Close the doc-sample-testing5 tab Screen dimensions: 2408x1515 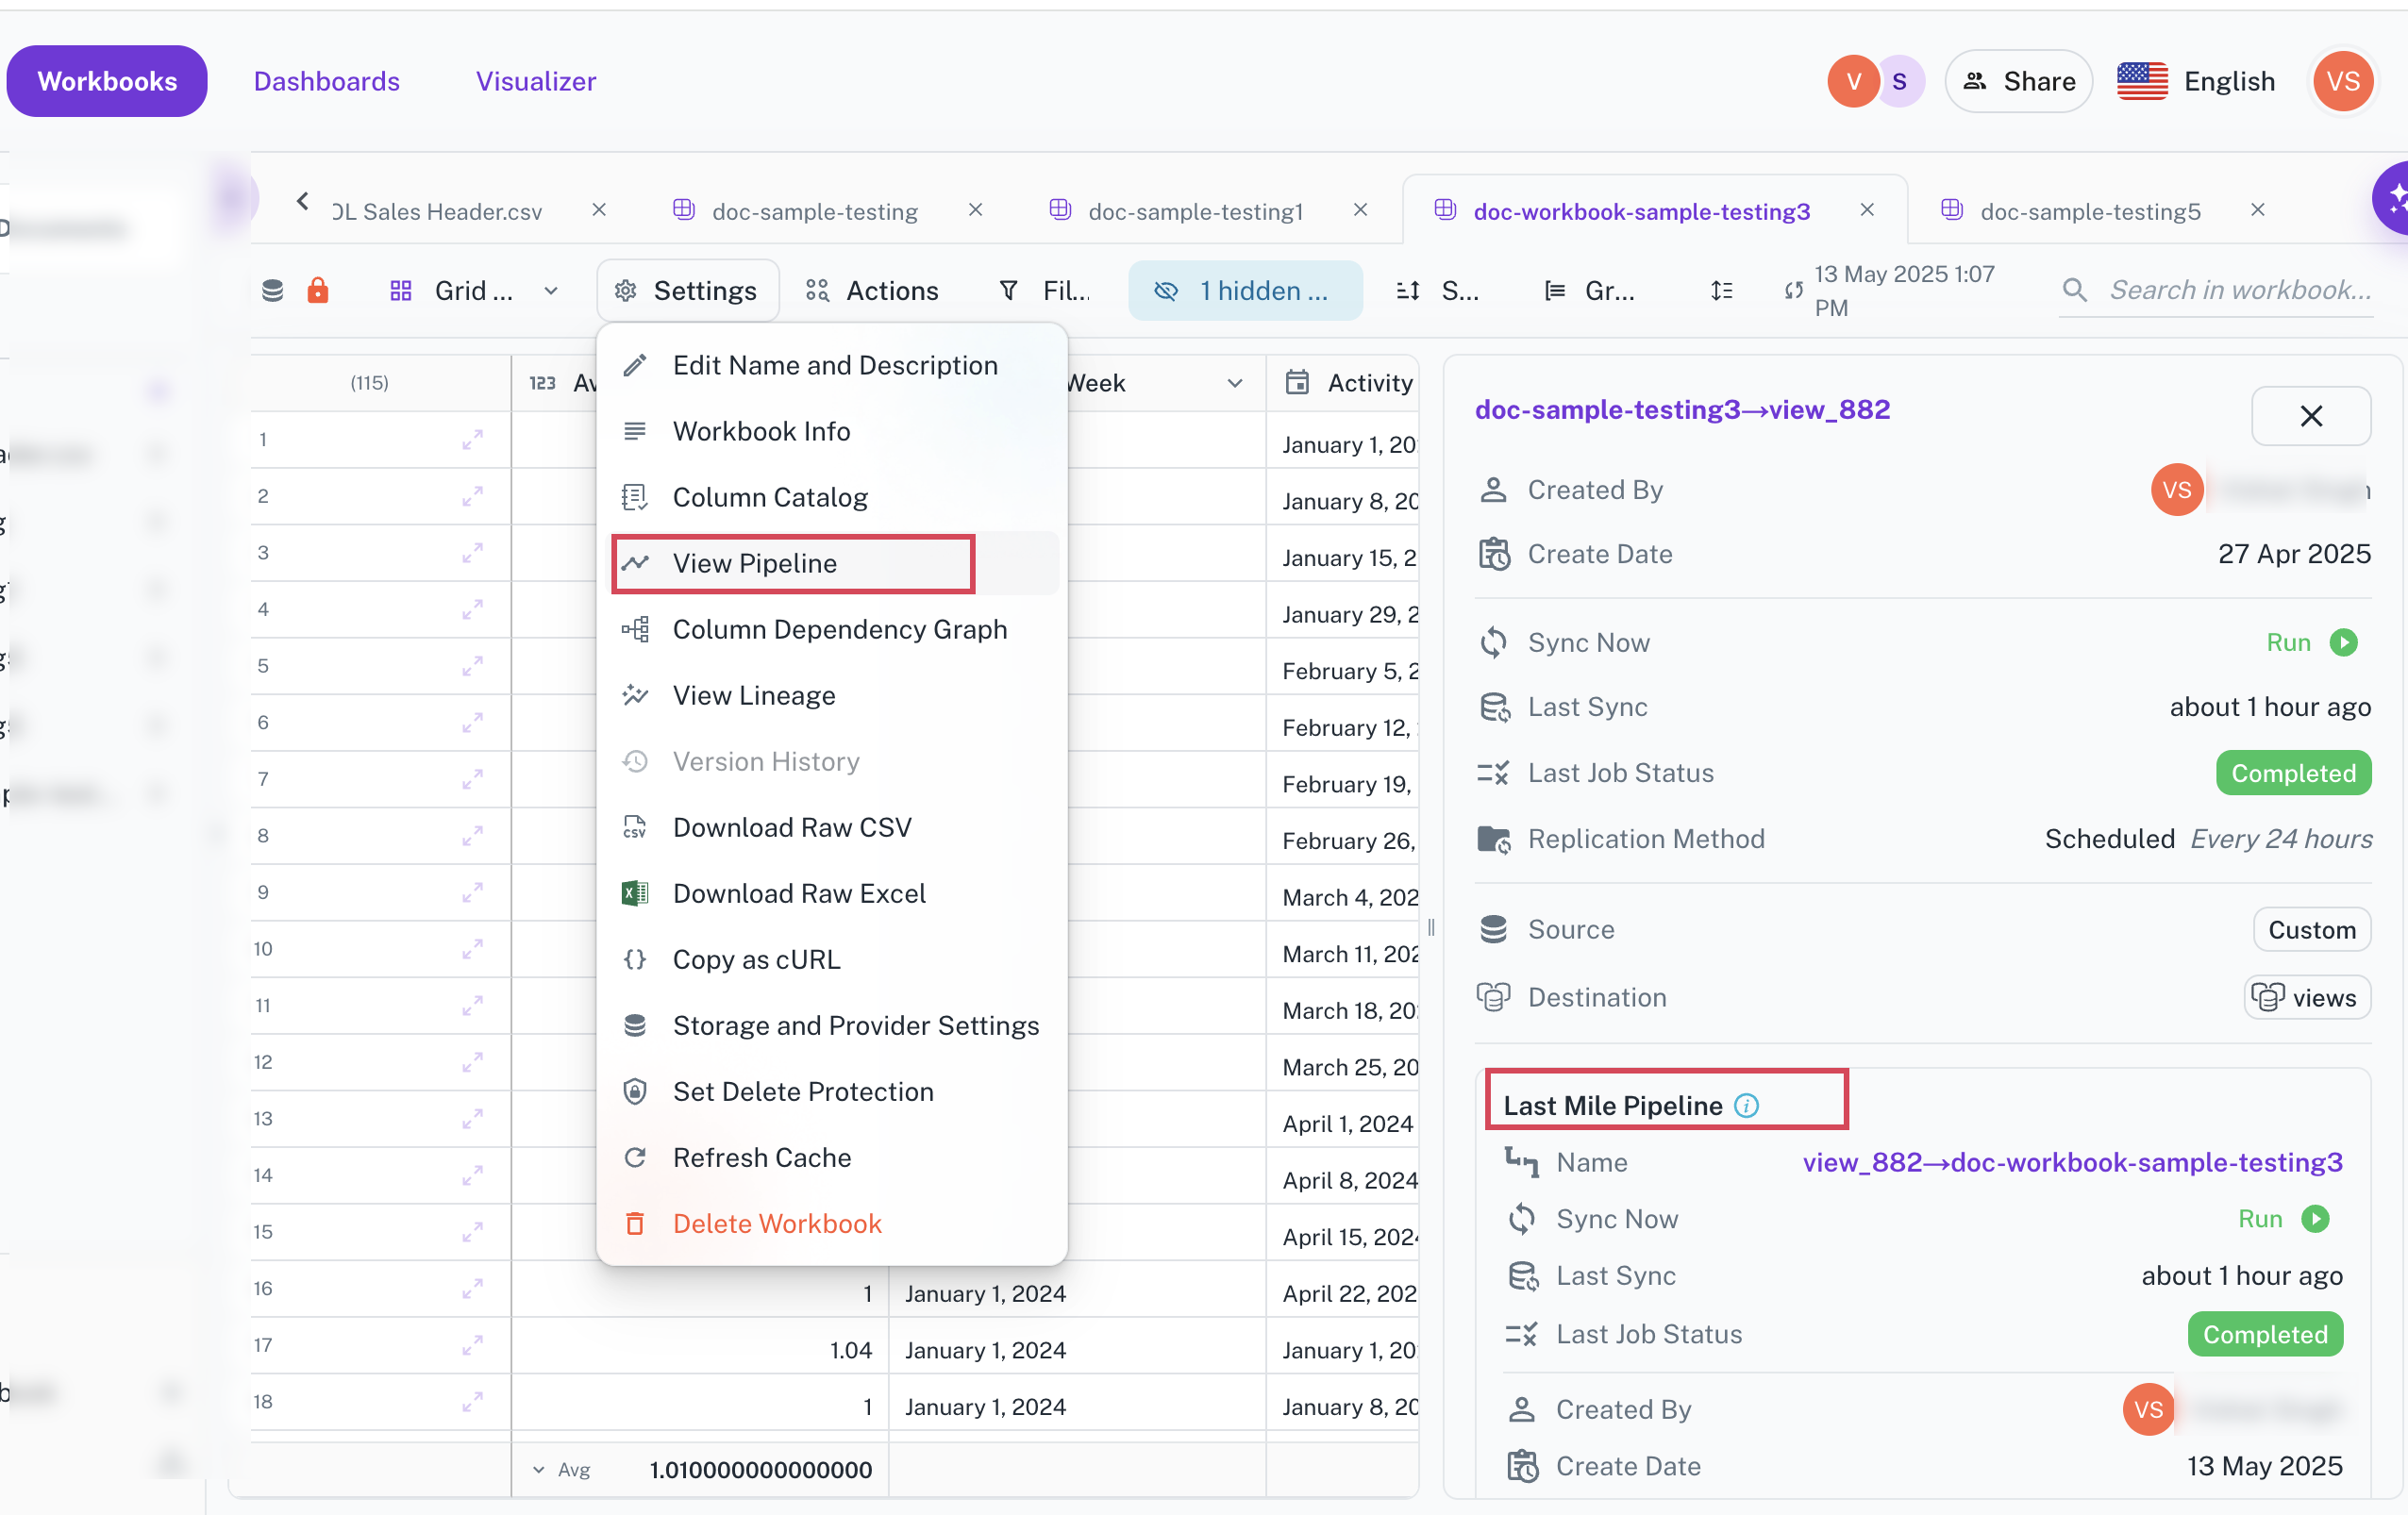point(2258,210)
